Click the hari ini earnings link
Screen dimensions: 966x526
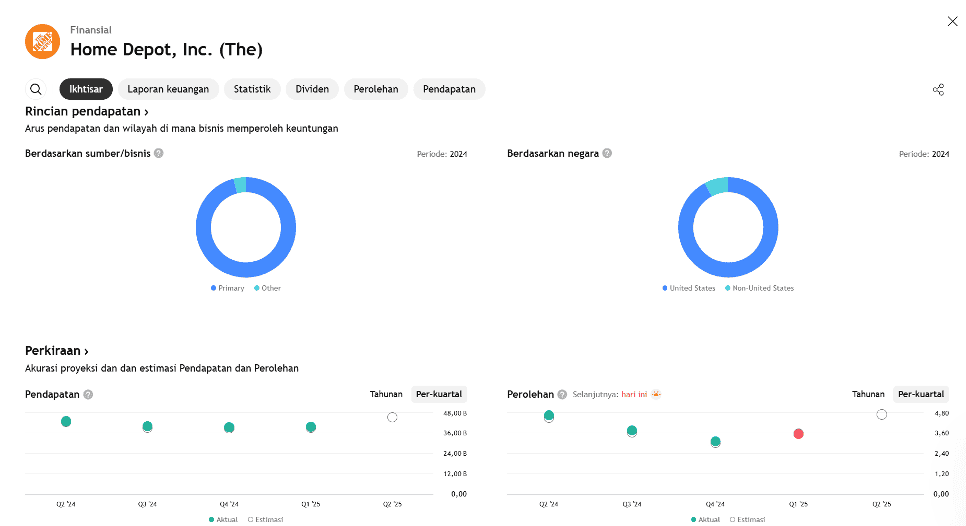point(634,395)
